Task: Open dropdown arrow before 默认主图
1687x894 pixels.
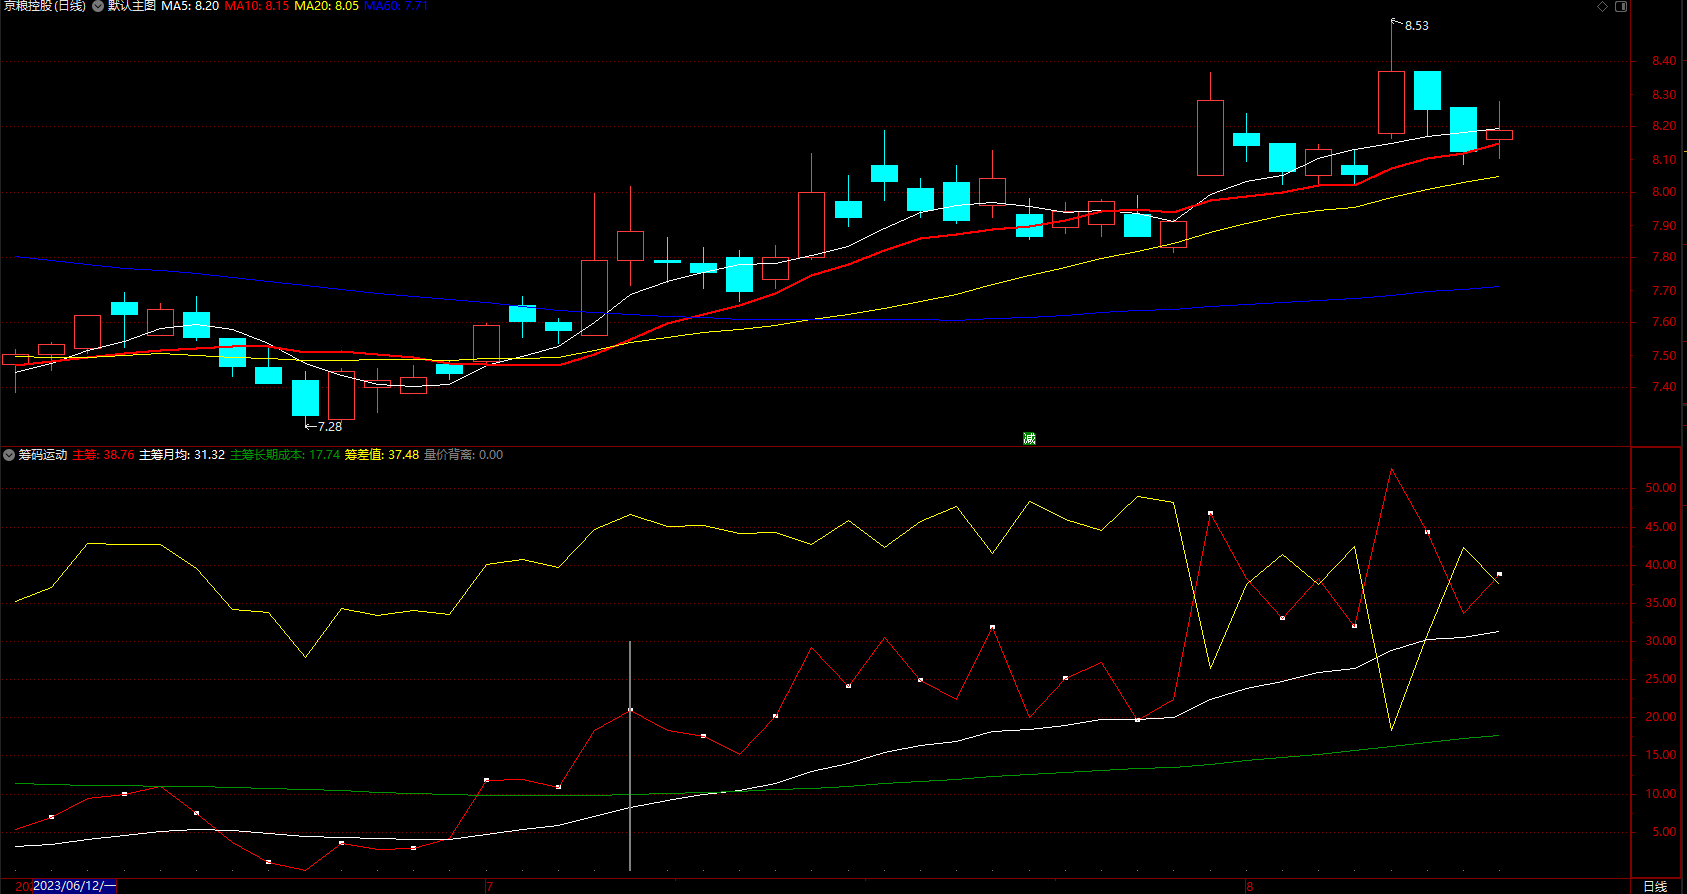Action: coord(97,6)
